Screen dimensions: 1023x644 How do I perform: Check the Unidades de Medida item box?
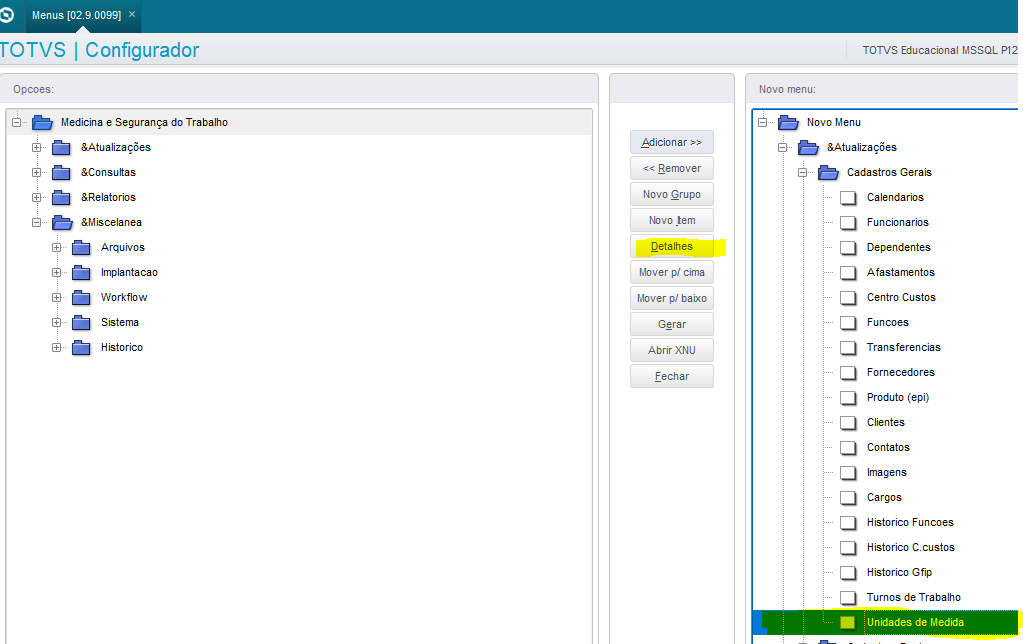pyautogui.click(x=848, y=622)
